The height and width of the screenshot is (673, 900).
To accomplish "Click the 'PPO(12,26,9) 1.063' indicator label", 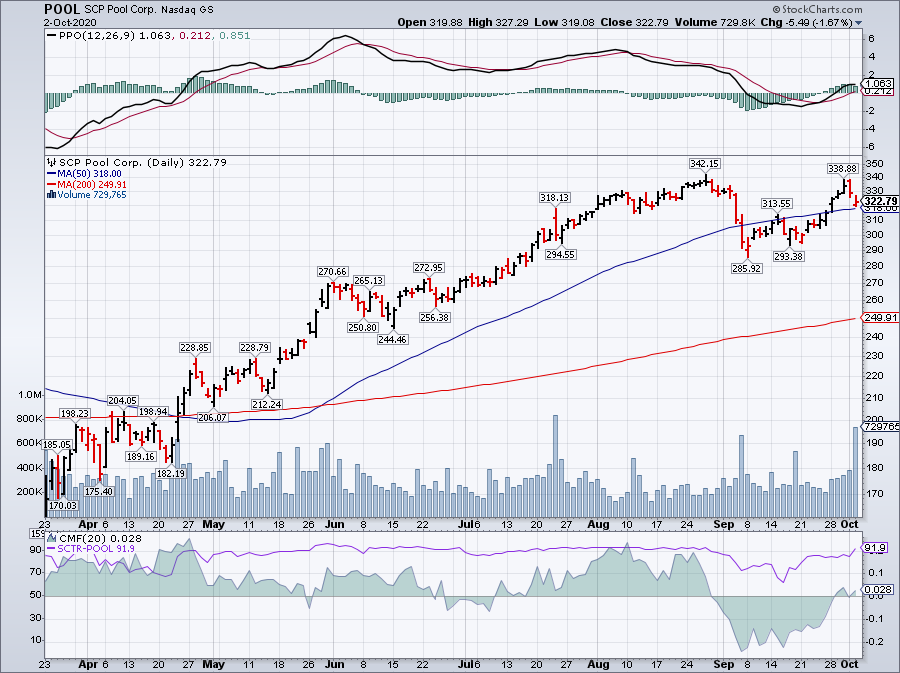I will tap(115, 36).
